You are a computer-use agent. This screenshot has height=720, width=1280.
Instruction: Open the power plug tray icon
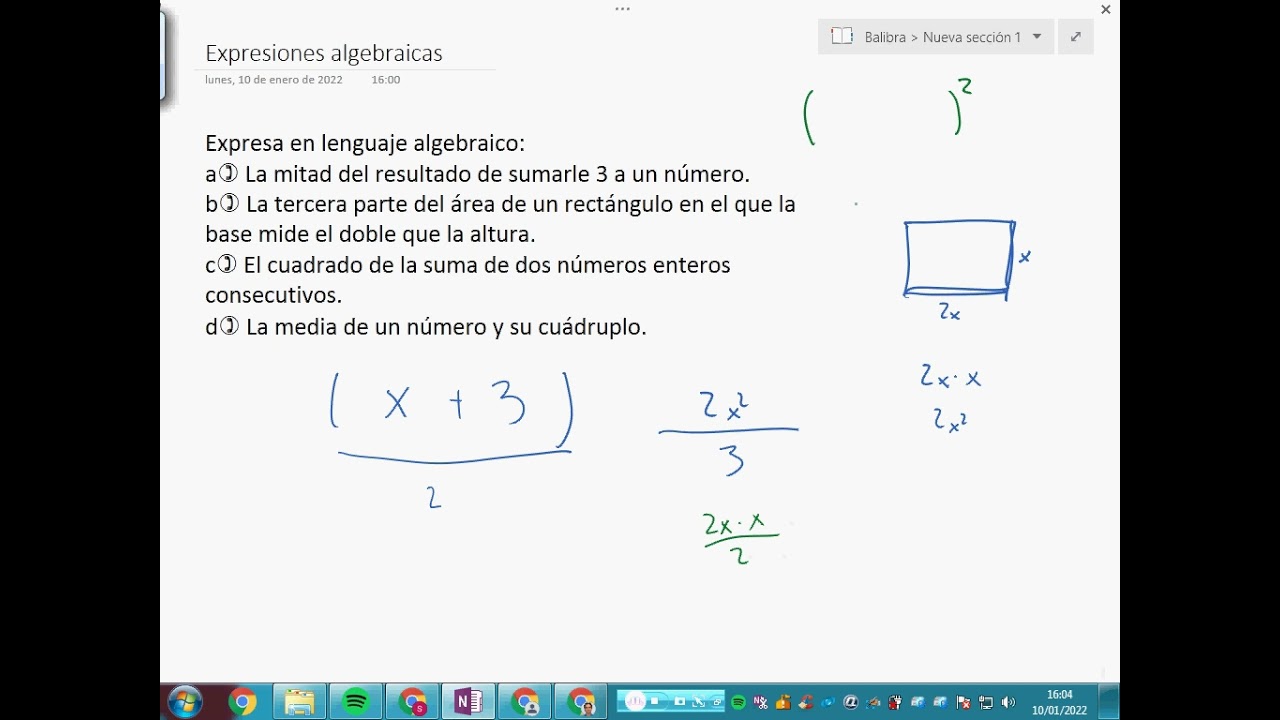895,702
